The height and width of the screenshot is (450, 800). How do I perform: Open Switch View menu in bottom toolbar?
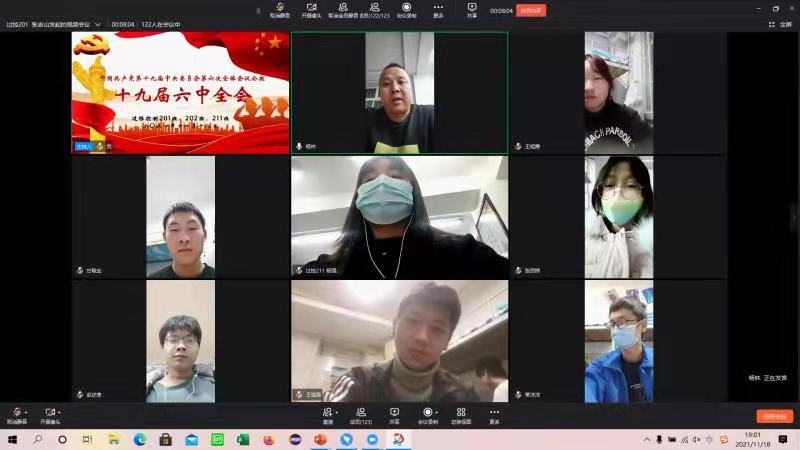point(461,413)
